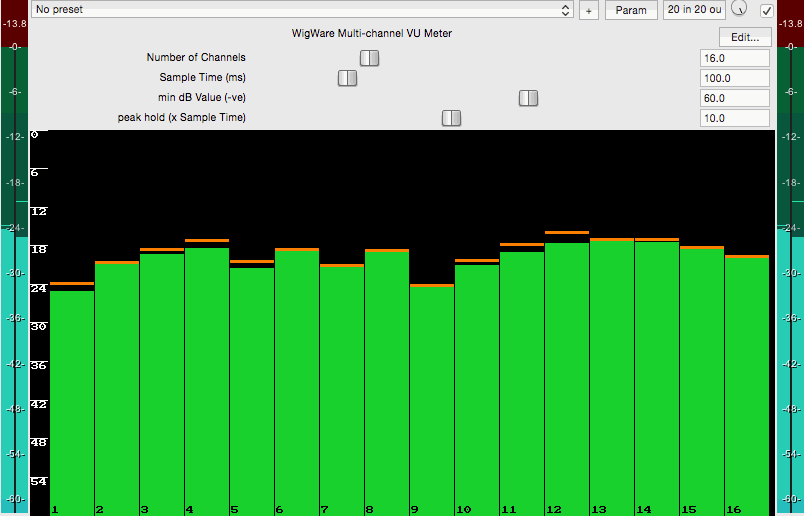Click the 'WigWare Multi-channel VU Meter' title text

[372, 33]
